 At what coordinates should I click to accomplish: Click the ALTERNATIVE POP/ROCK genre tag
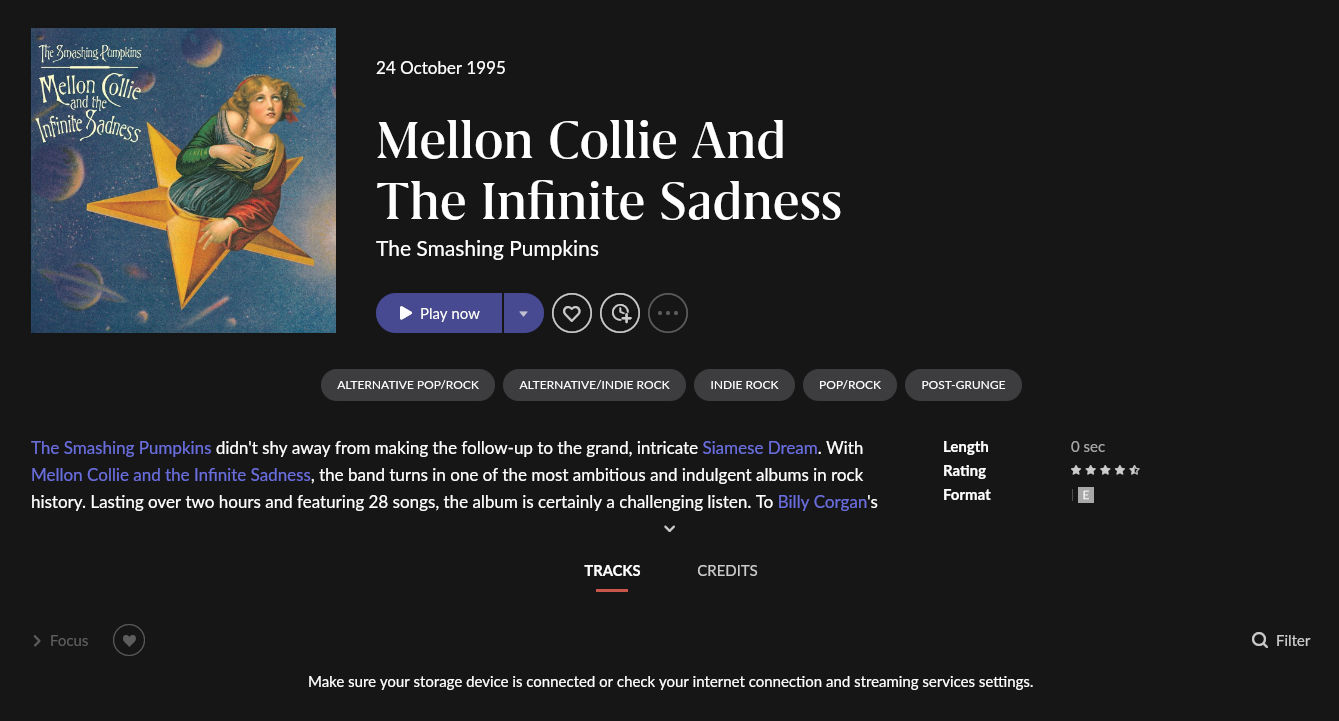click(x=408, y=385)
